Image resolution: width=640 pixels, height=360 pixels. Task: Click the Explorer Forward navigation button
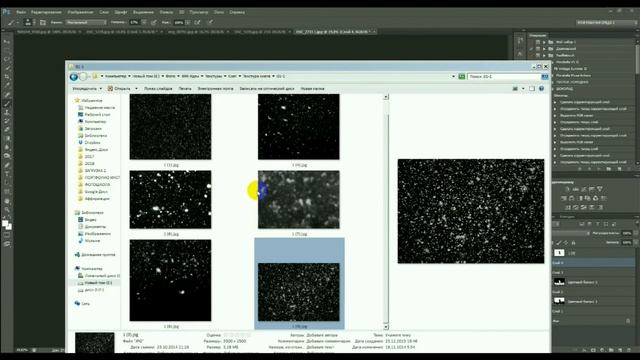point(83,76)
